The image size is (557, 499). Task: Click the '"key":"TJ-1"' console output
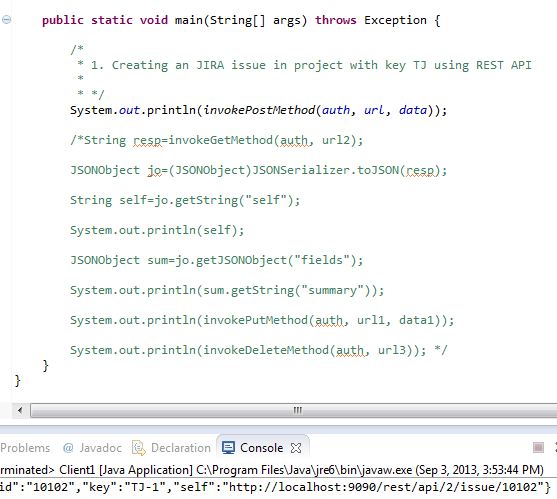[x=127, y=487]
